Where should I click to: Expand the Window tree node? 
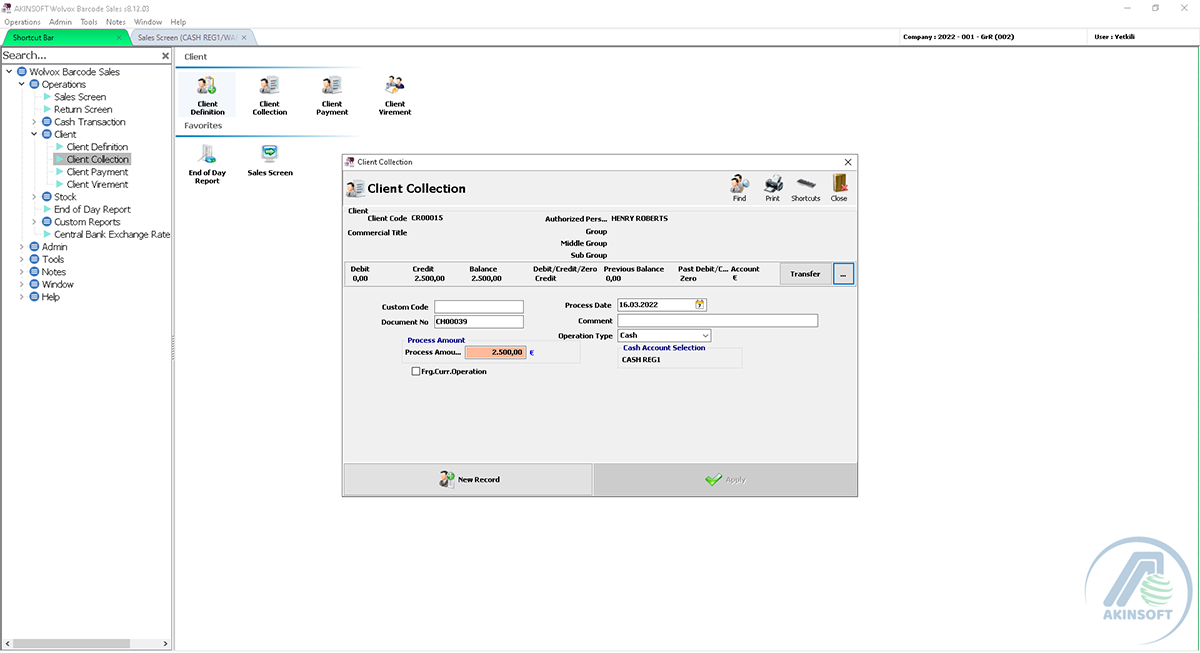click(x=22, y=284)
